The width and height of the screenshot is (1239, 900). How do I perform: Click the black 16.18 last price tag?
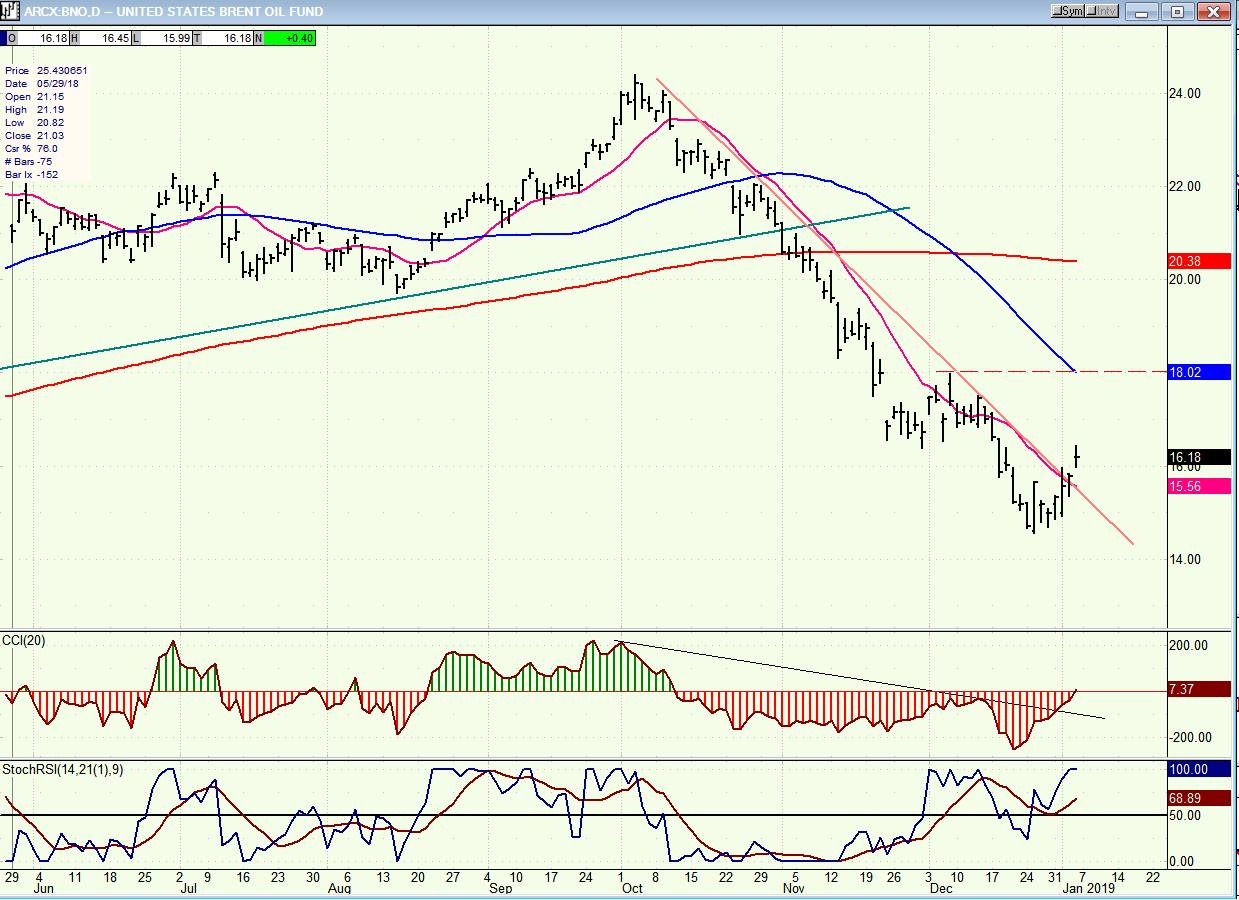coord(1197,458)
